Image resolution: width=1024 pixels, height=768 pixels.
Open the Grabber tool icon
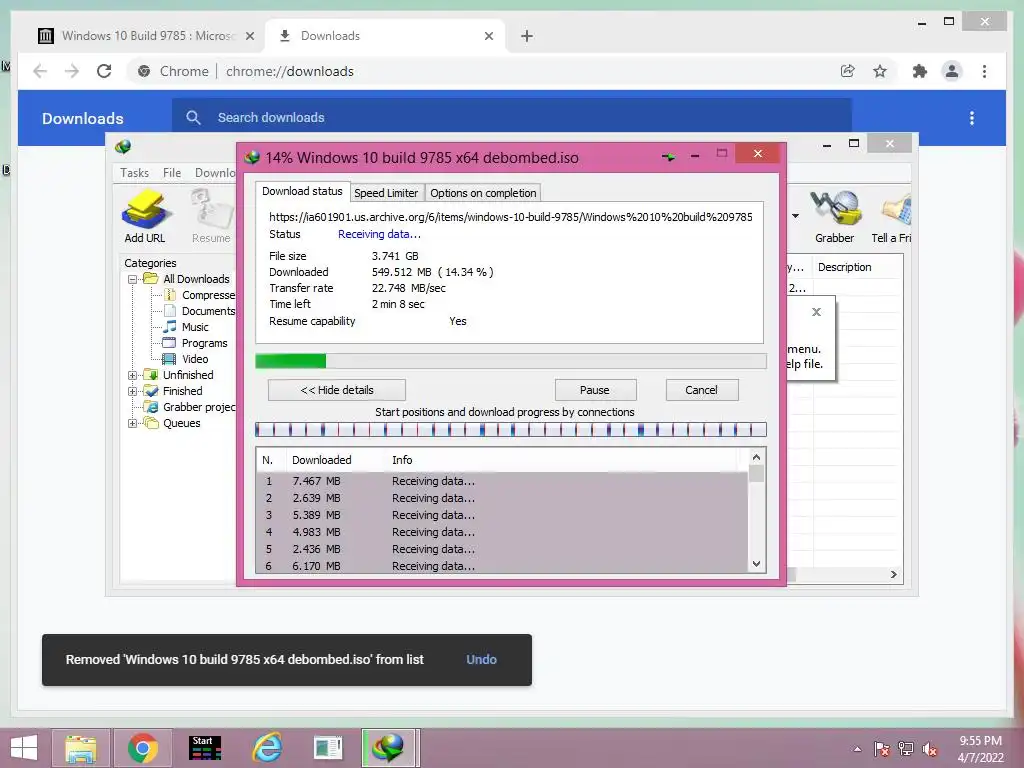pyautogui.click(x=835, y=216)
